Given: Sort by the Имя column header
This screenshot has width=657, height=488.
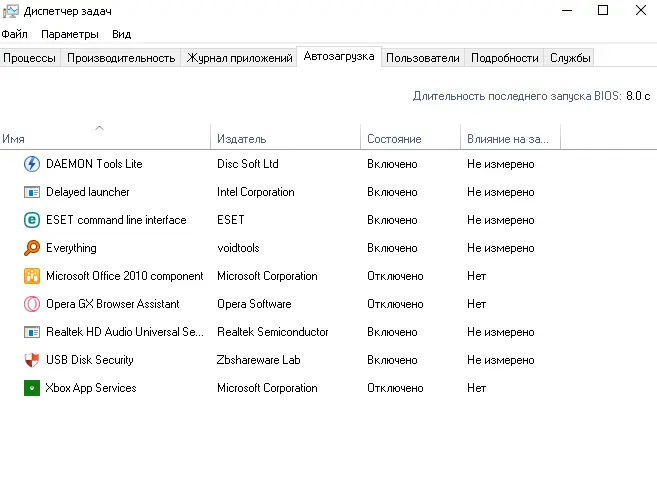Looking at the screenshot, I should tap(105, 139).
